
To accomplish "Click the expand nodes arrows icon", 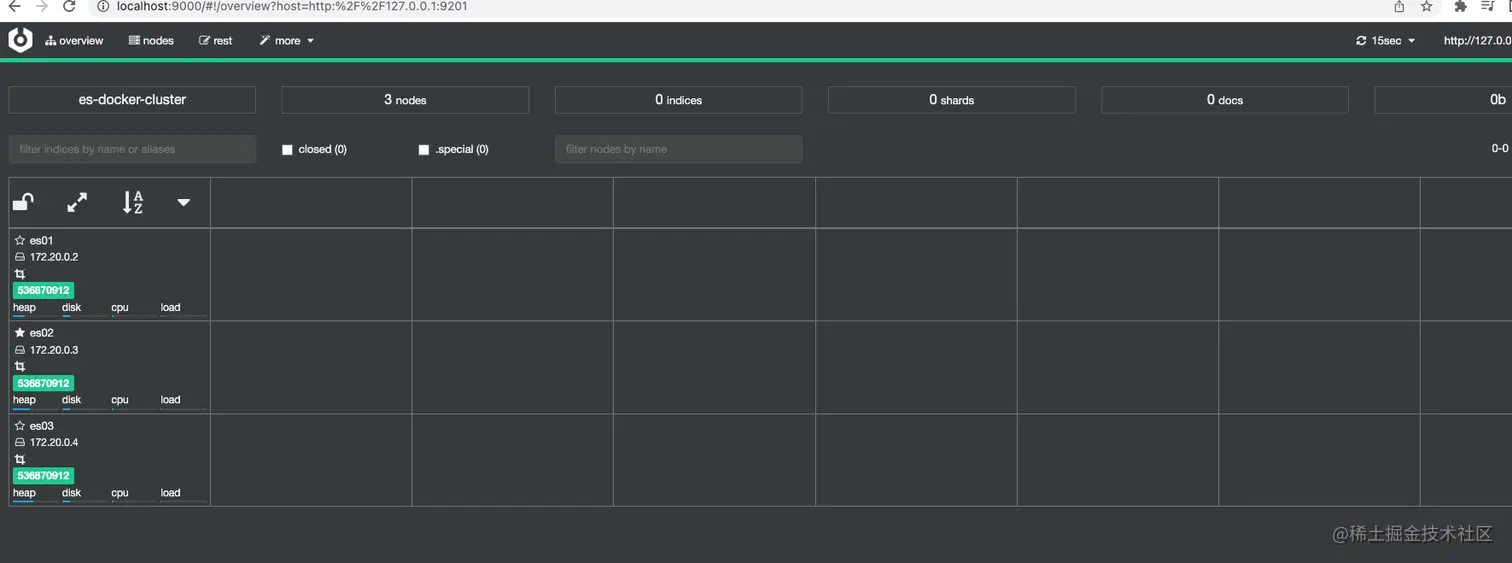I will click(x=77, y=203).
